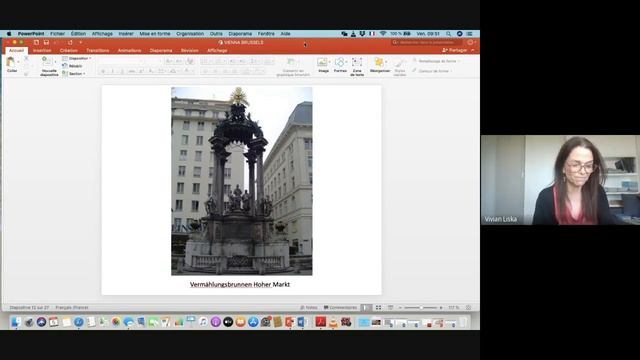Toggle the Commentaires pane in status bar
The width and height of the screenshot is (640, 360).
click(x=340, y=308)
